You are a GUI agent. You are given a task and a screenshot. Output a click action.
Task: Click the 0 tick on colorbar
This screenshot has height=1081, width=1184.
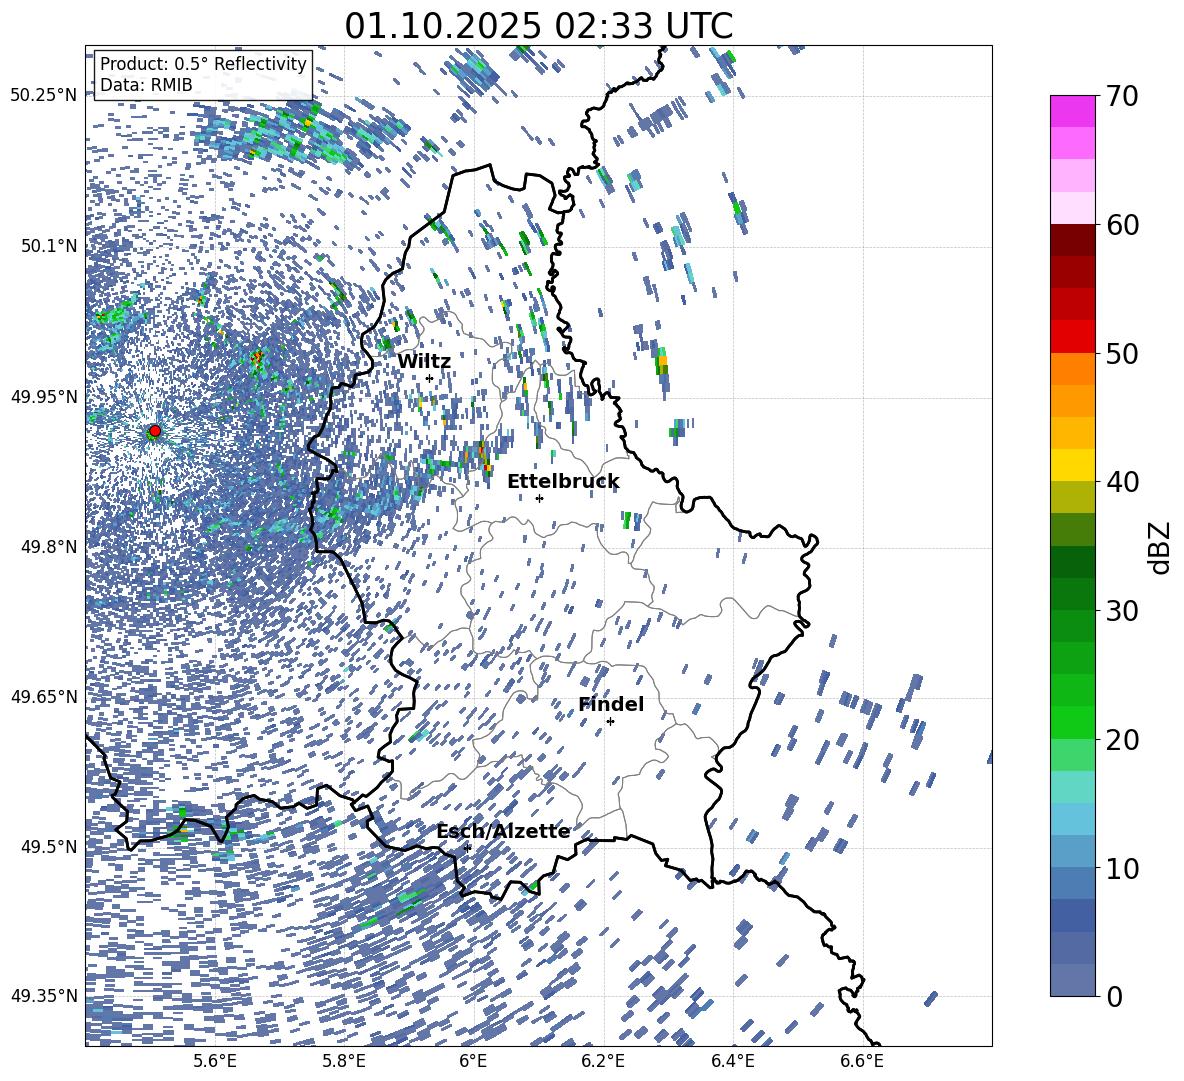(x=1114, y=996)
